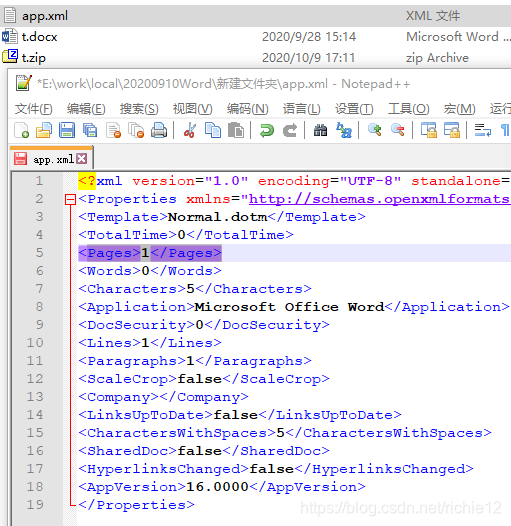The width and height of the screenshot is (511, 526).
Task: Print the document with the printer icon
Action: [159, 130]
